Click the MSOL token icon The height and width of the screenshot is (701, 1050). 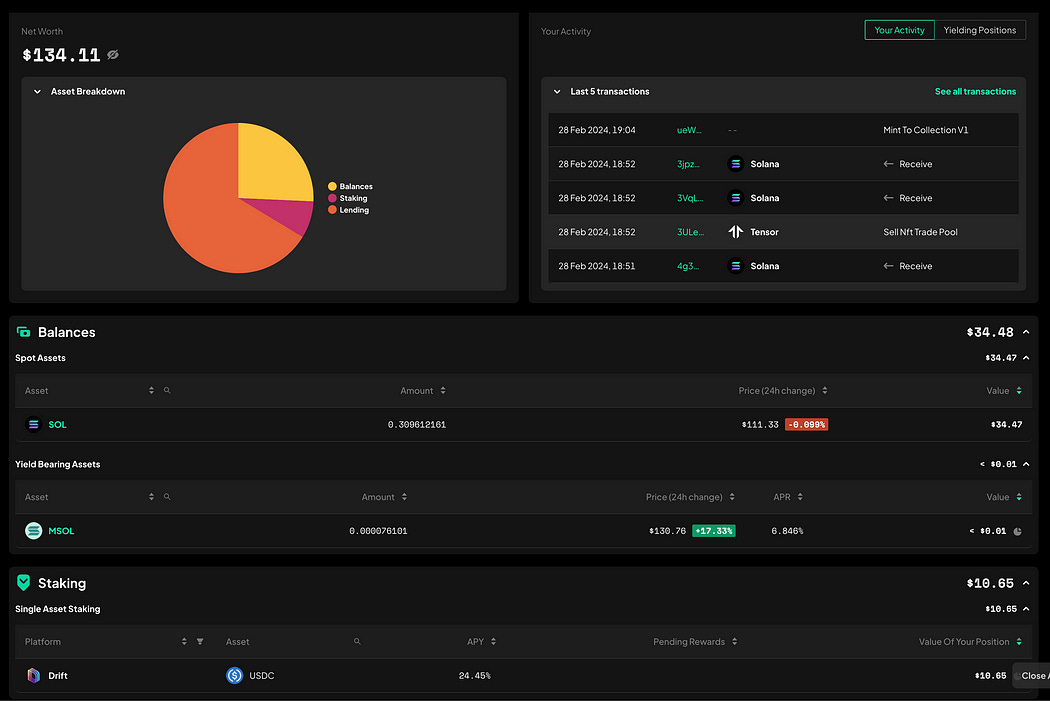[33, 531]
